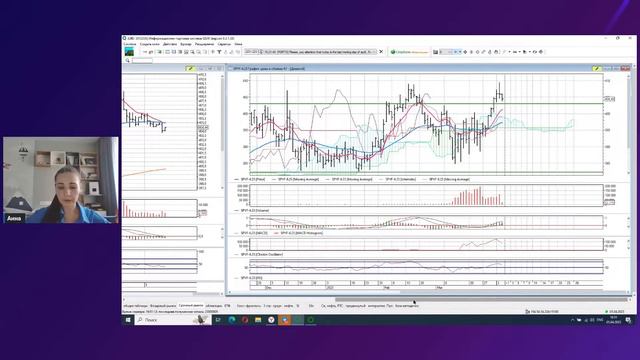Click the taskbar clock

click(x=614, y=320)
